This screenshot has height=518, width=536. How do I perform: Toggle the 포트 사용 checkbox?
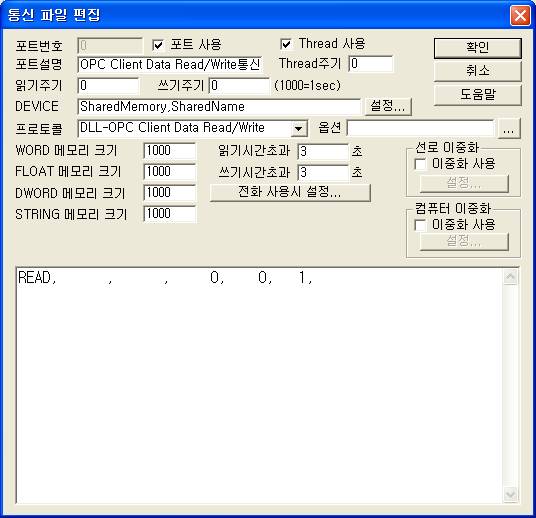tap(158, 45)
